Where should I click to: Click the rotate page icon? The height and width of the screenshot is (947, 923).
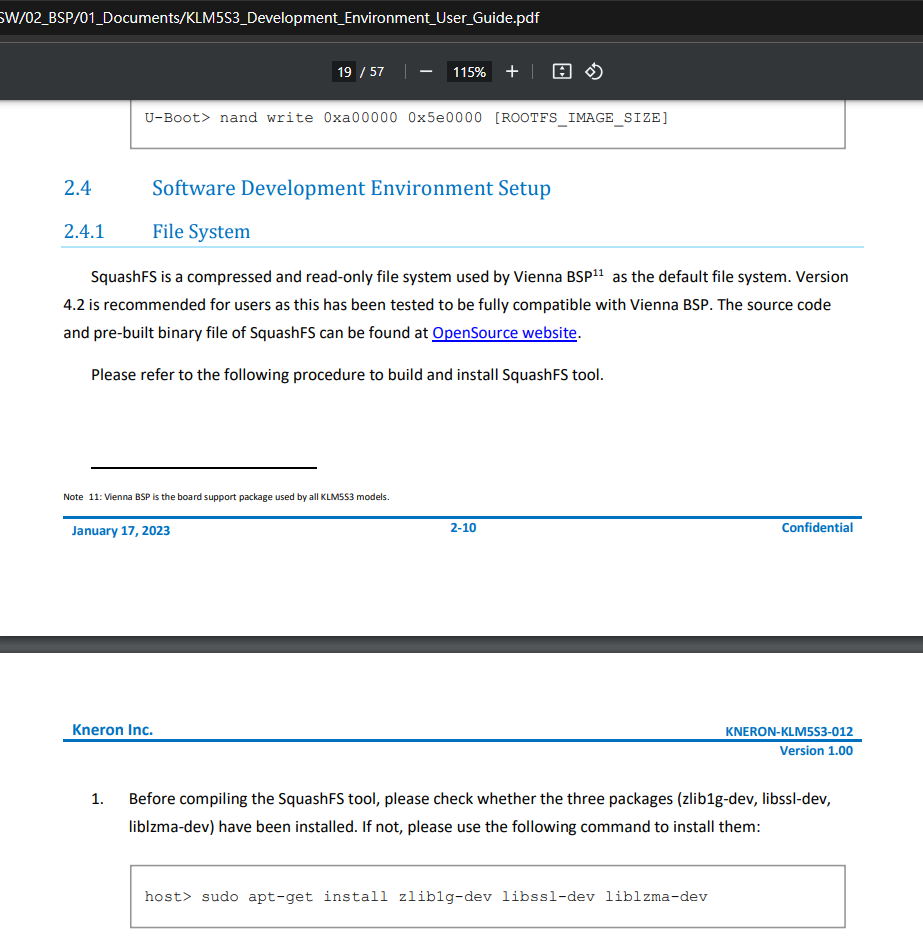pyautogui.click(x=594, y=72)
